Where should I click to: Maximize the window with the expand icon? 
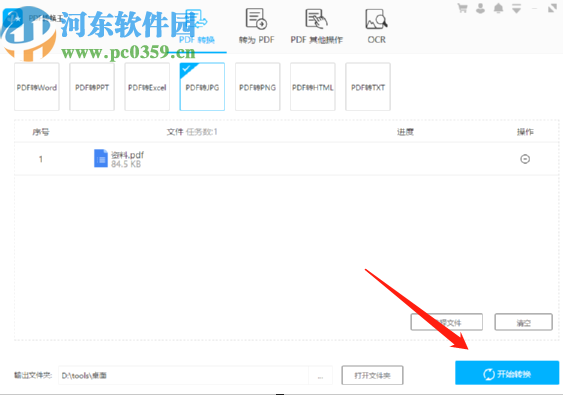552,8
